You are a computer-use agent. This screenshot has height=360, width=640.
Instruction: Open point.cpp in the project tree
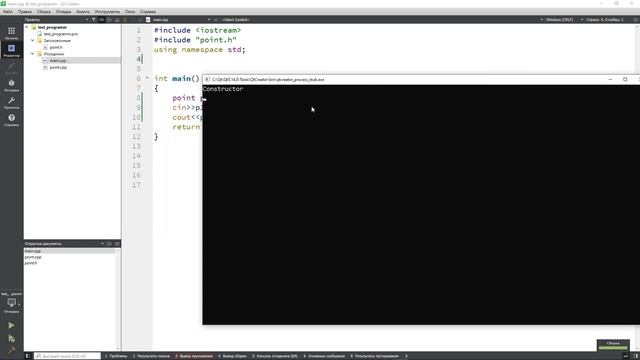click(x=58, y=67)
